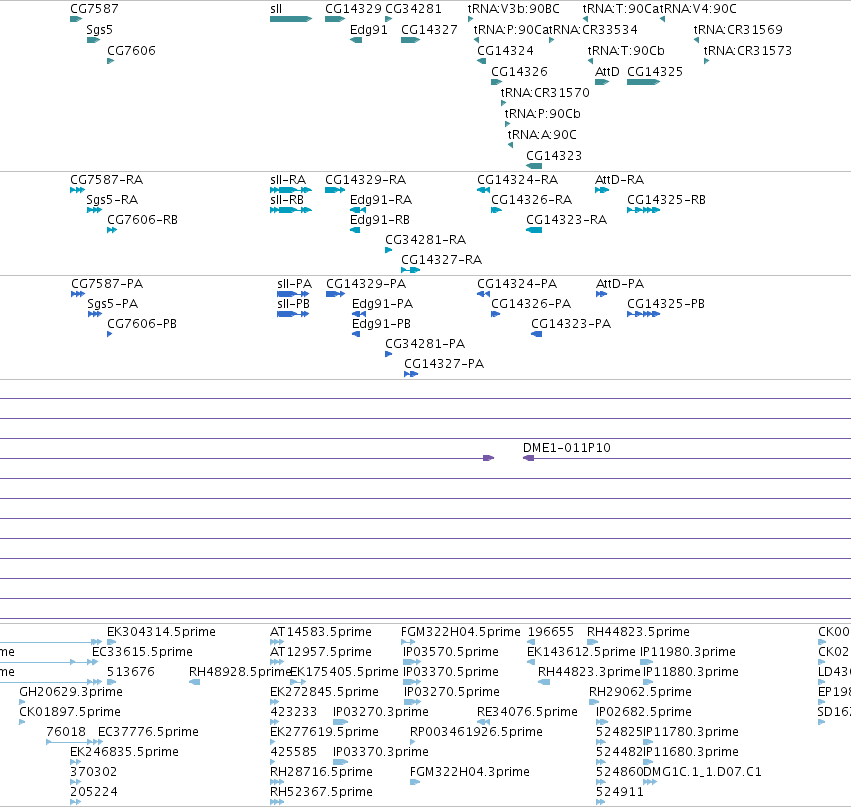Click the CG14323-PA protein label

(571, 324)
